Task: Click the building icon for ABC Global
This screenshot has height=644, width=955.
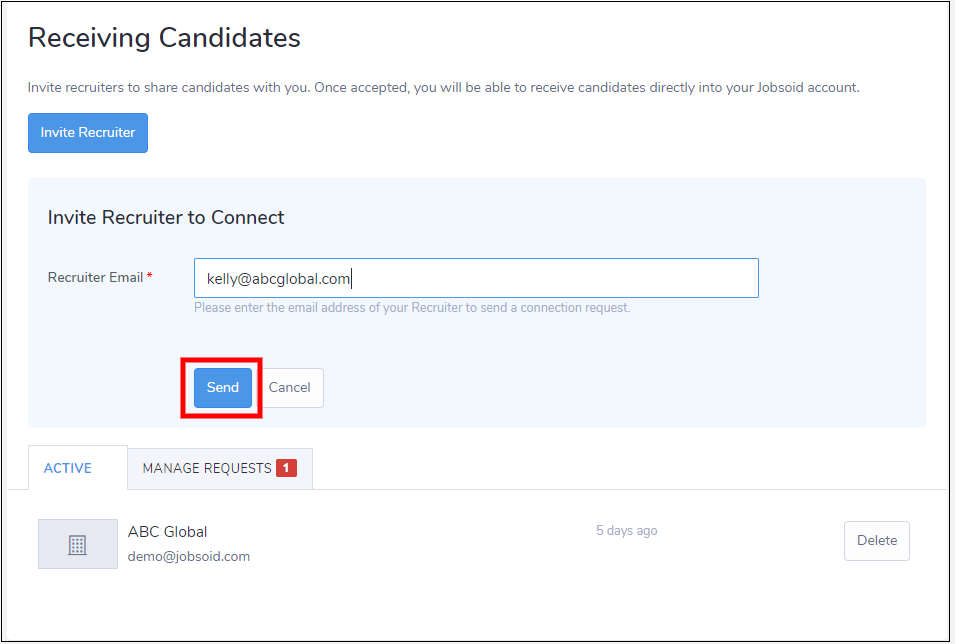Action: pos(77,545)
